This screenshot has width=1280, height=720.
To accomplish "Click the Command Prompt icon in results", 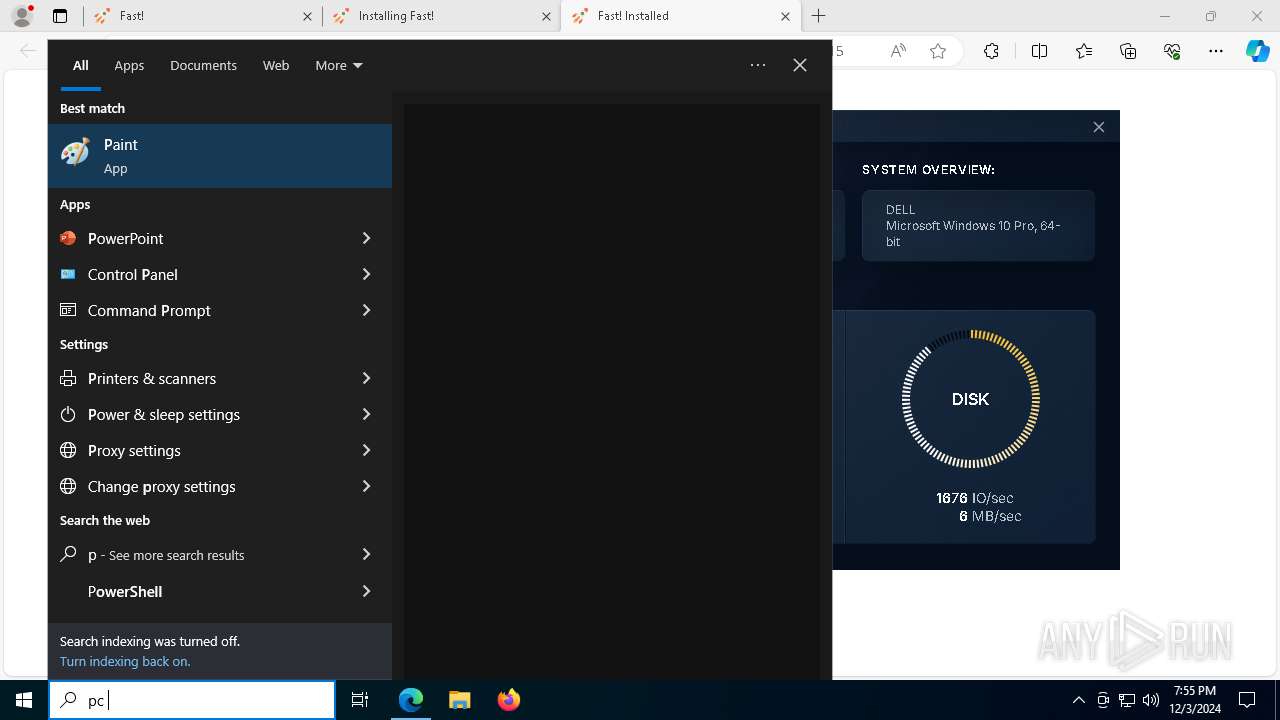I will coord(68,310).
